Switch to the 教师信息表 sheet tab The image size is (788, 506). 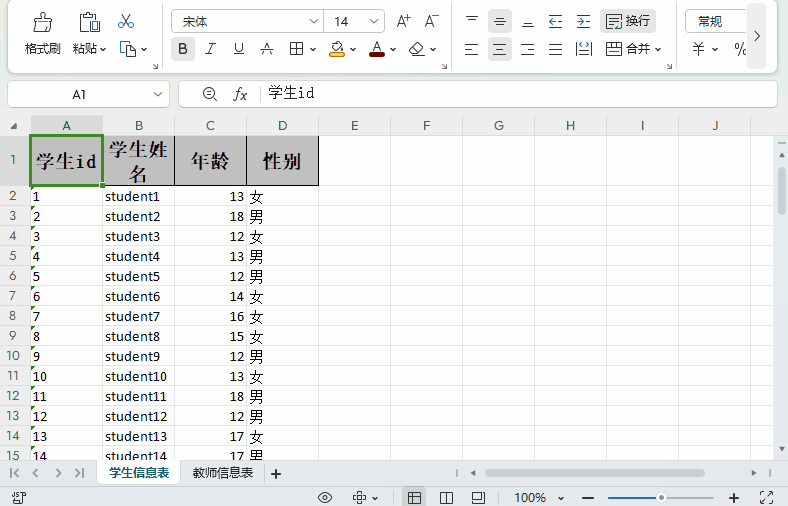[223, 473]
